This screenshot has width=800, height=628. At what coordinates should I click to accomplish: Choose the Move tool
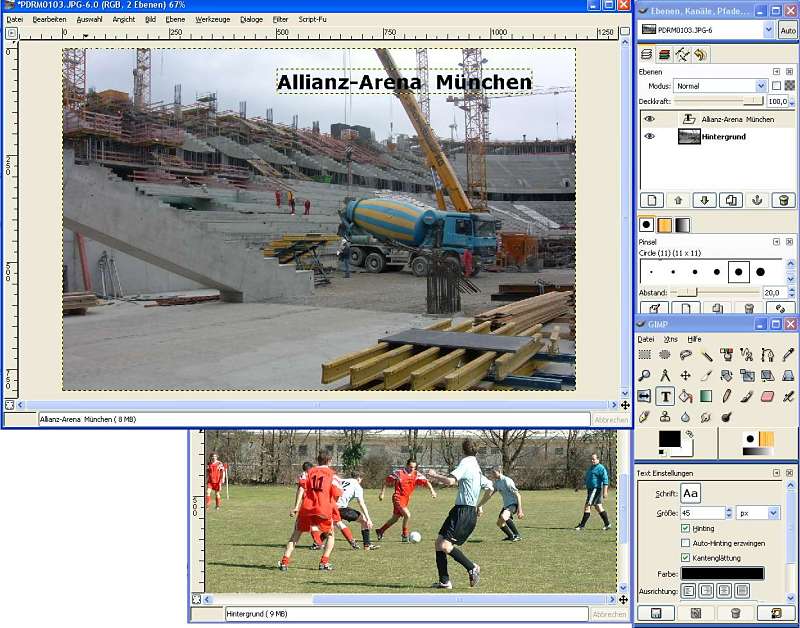685,375
